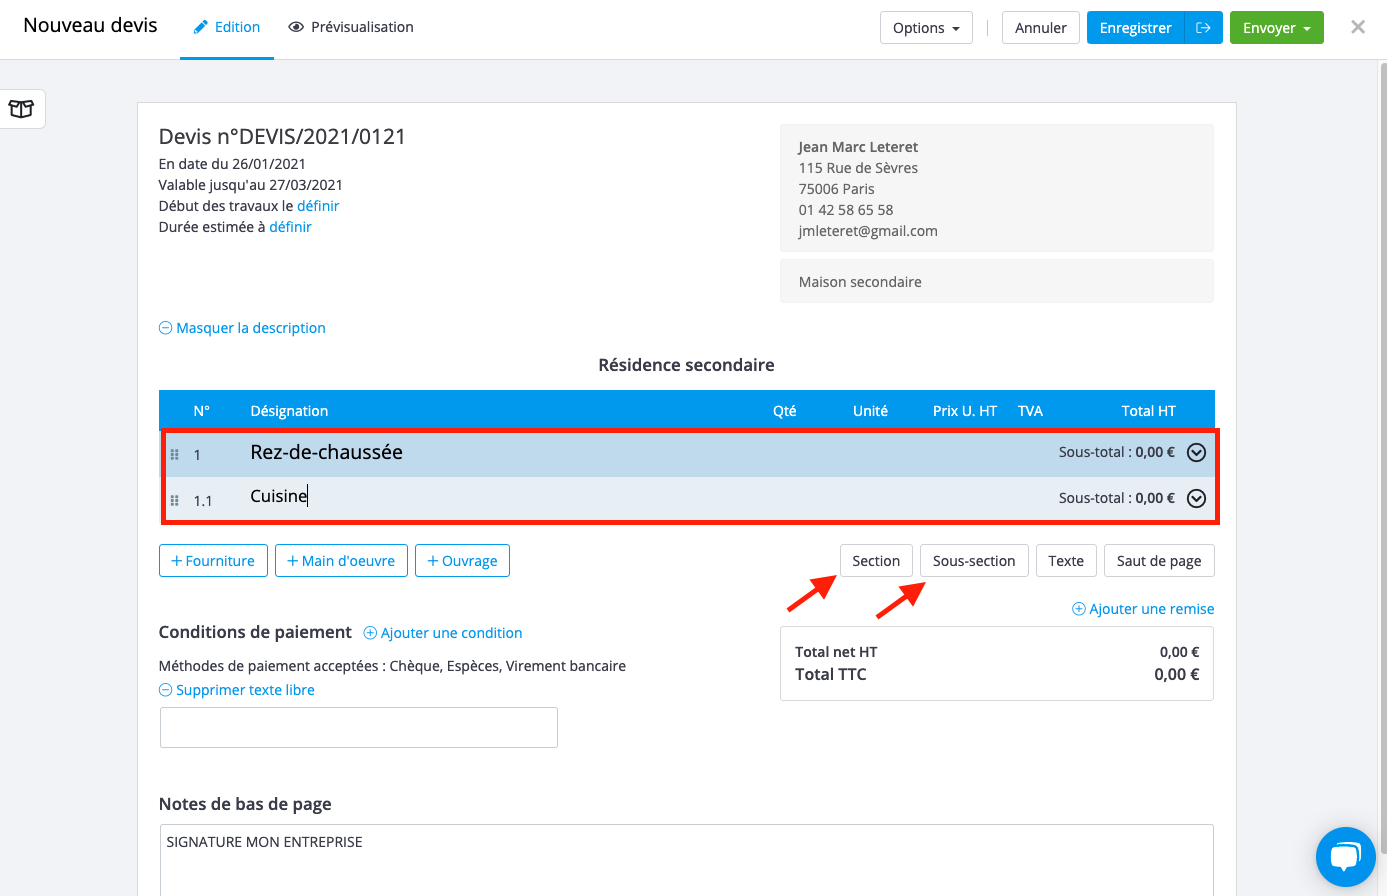Expand options for Cuisine sub-section
The width and height of the screenshot is (1387, 896).
[x=1196, y=499]
